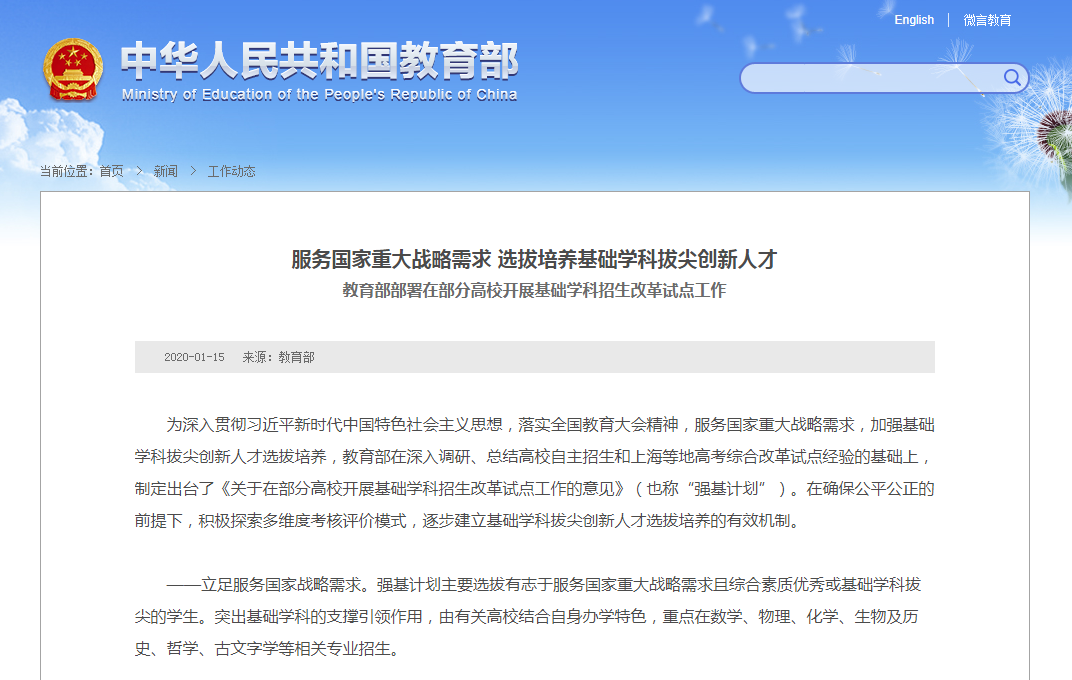Image resolution: width=1072 pixels, height=680 pixels.
Task: Click the paragraph beginning 为深入贯彻习近平新时代
Action: coord(535,473)
